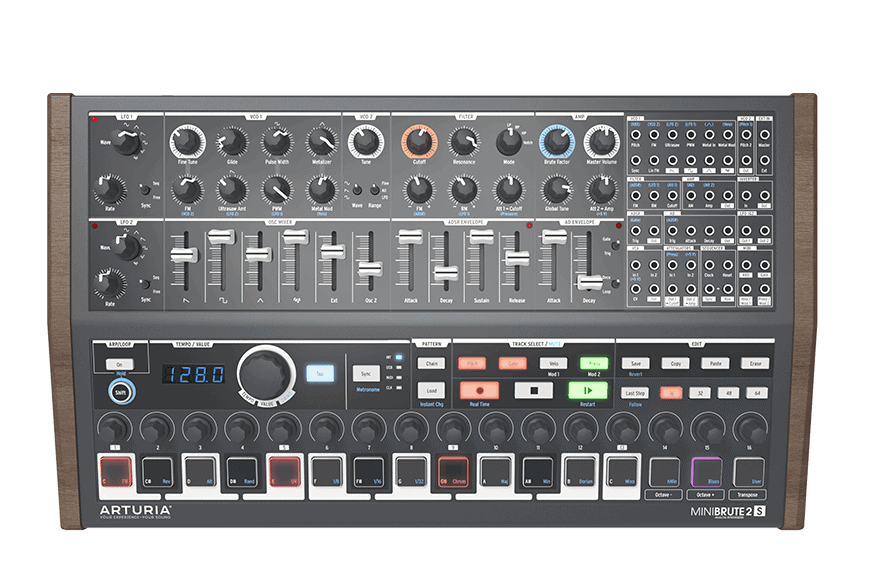Select the Pitch track button
The image size is (878, 576).
(x=472, y=363)
